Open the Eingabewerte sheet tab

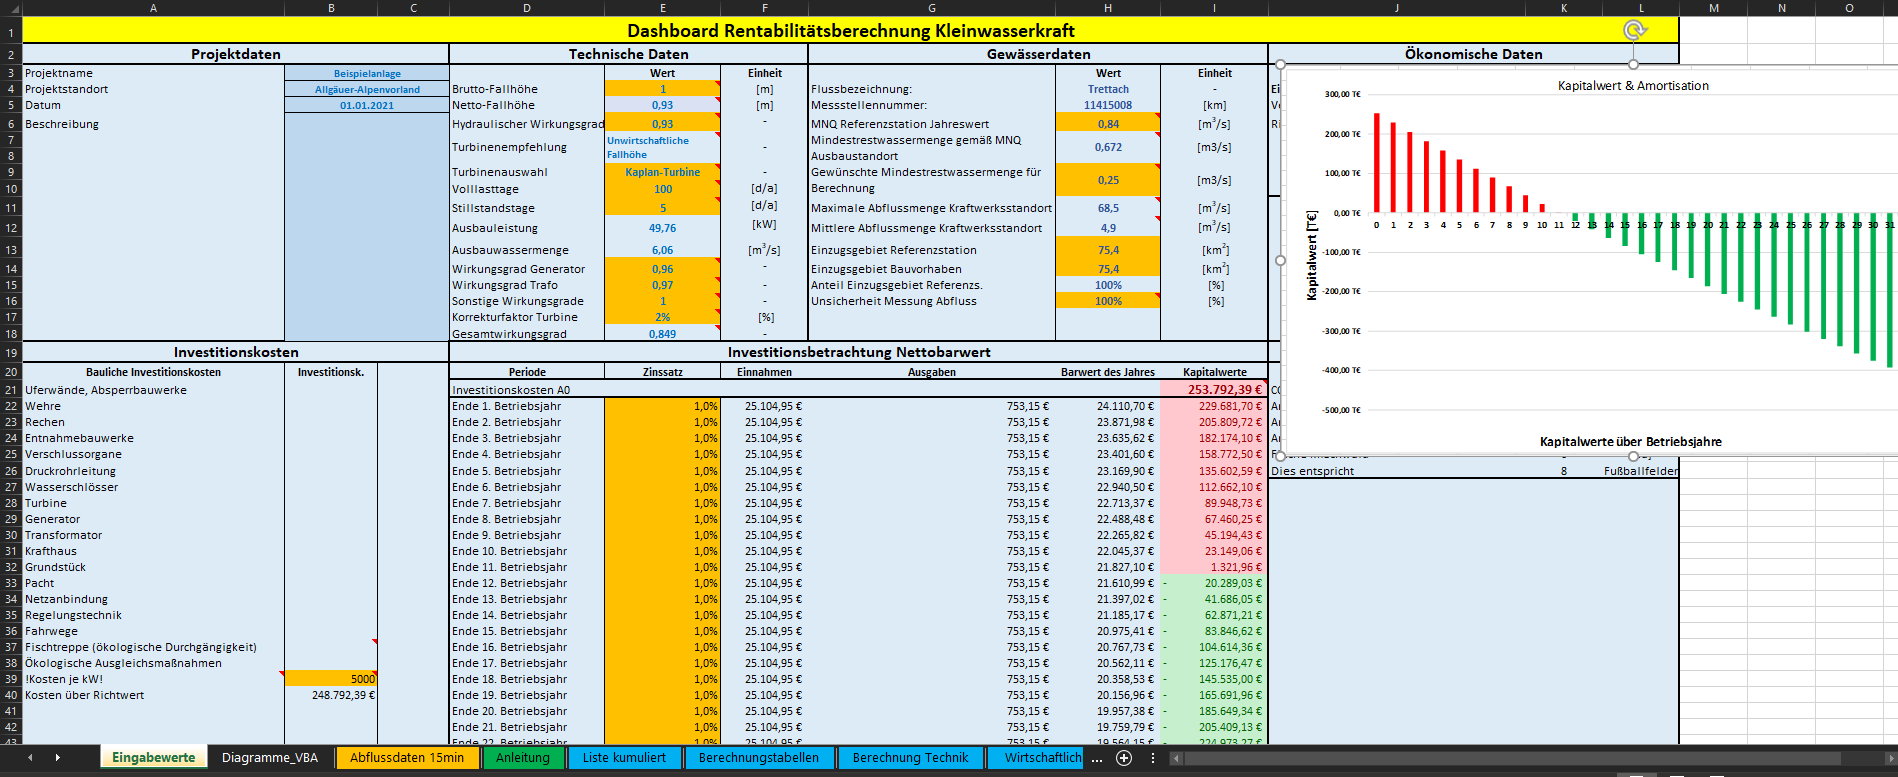point(153,758)
